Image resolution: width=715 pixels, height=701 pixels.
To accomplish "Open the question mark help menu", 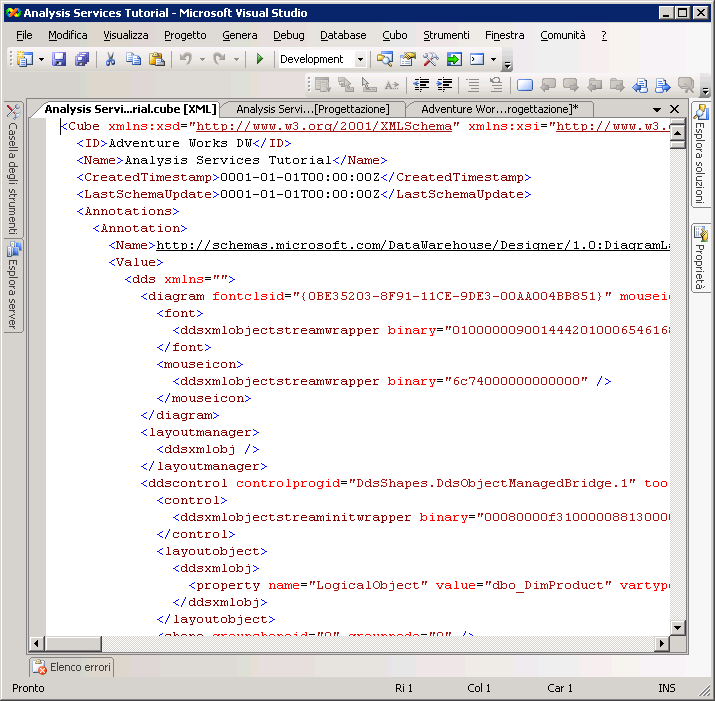I will tap(604, 35).
